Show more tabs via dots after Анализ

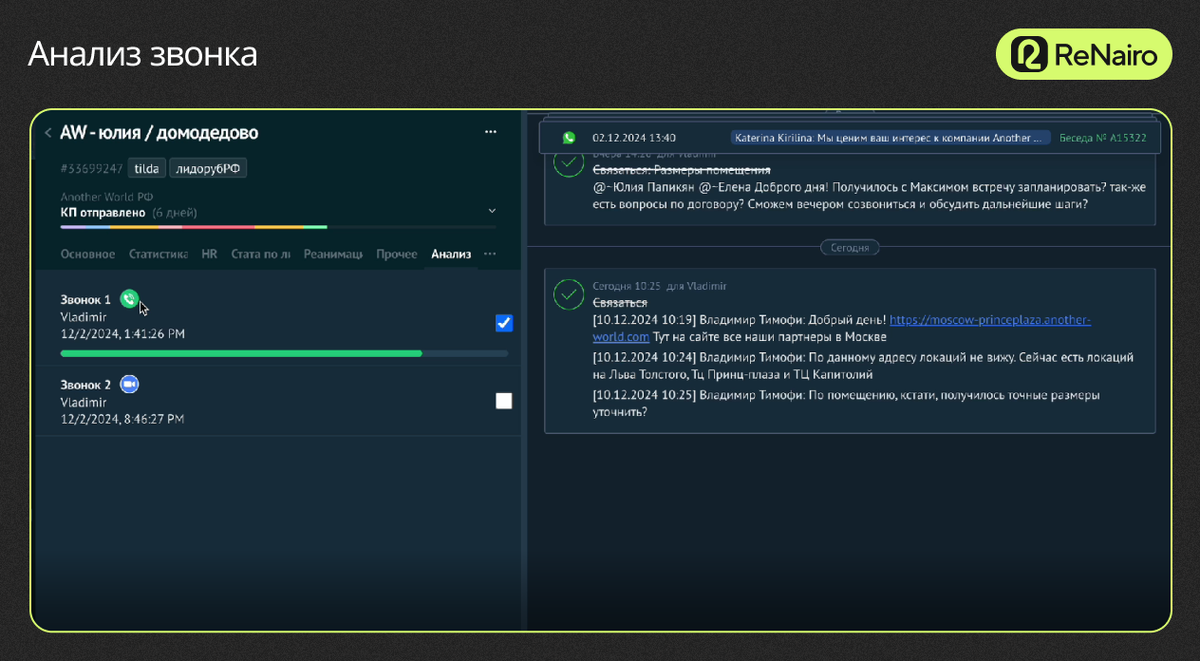pos(490,254)
